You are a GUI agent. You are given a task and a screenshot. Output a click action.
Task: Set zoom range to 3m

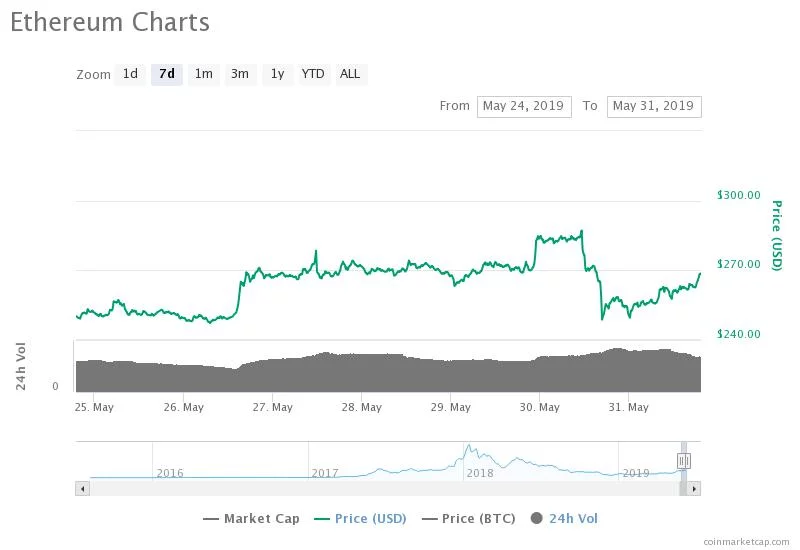click(x=240, y=74)
